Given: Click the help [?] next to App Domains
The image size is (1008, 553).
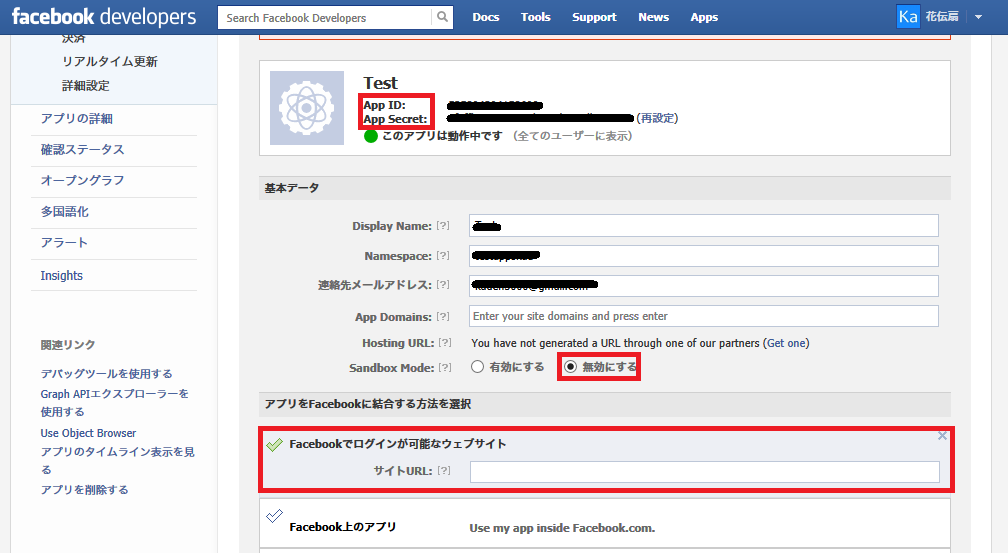Looking at the screenshot, I should (443, 316).
